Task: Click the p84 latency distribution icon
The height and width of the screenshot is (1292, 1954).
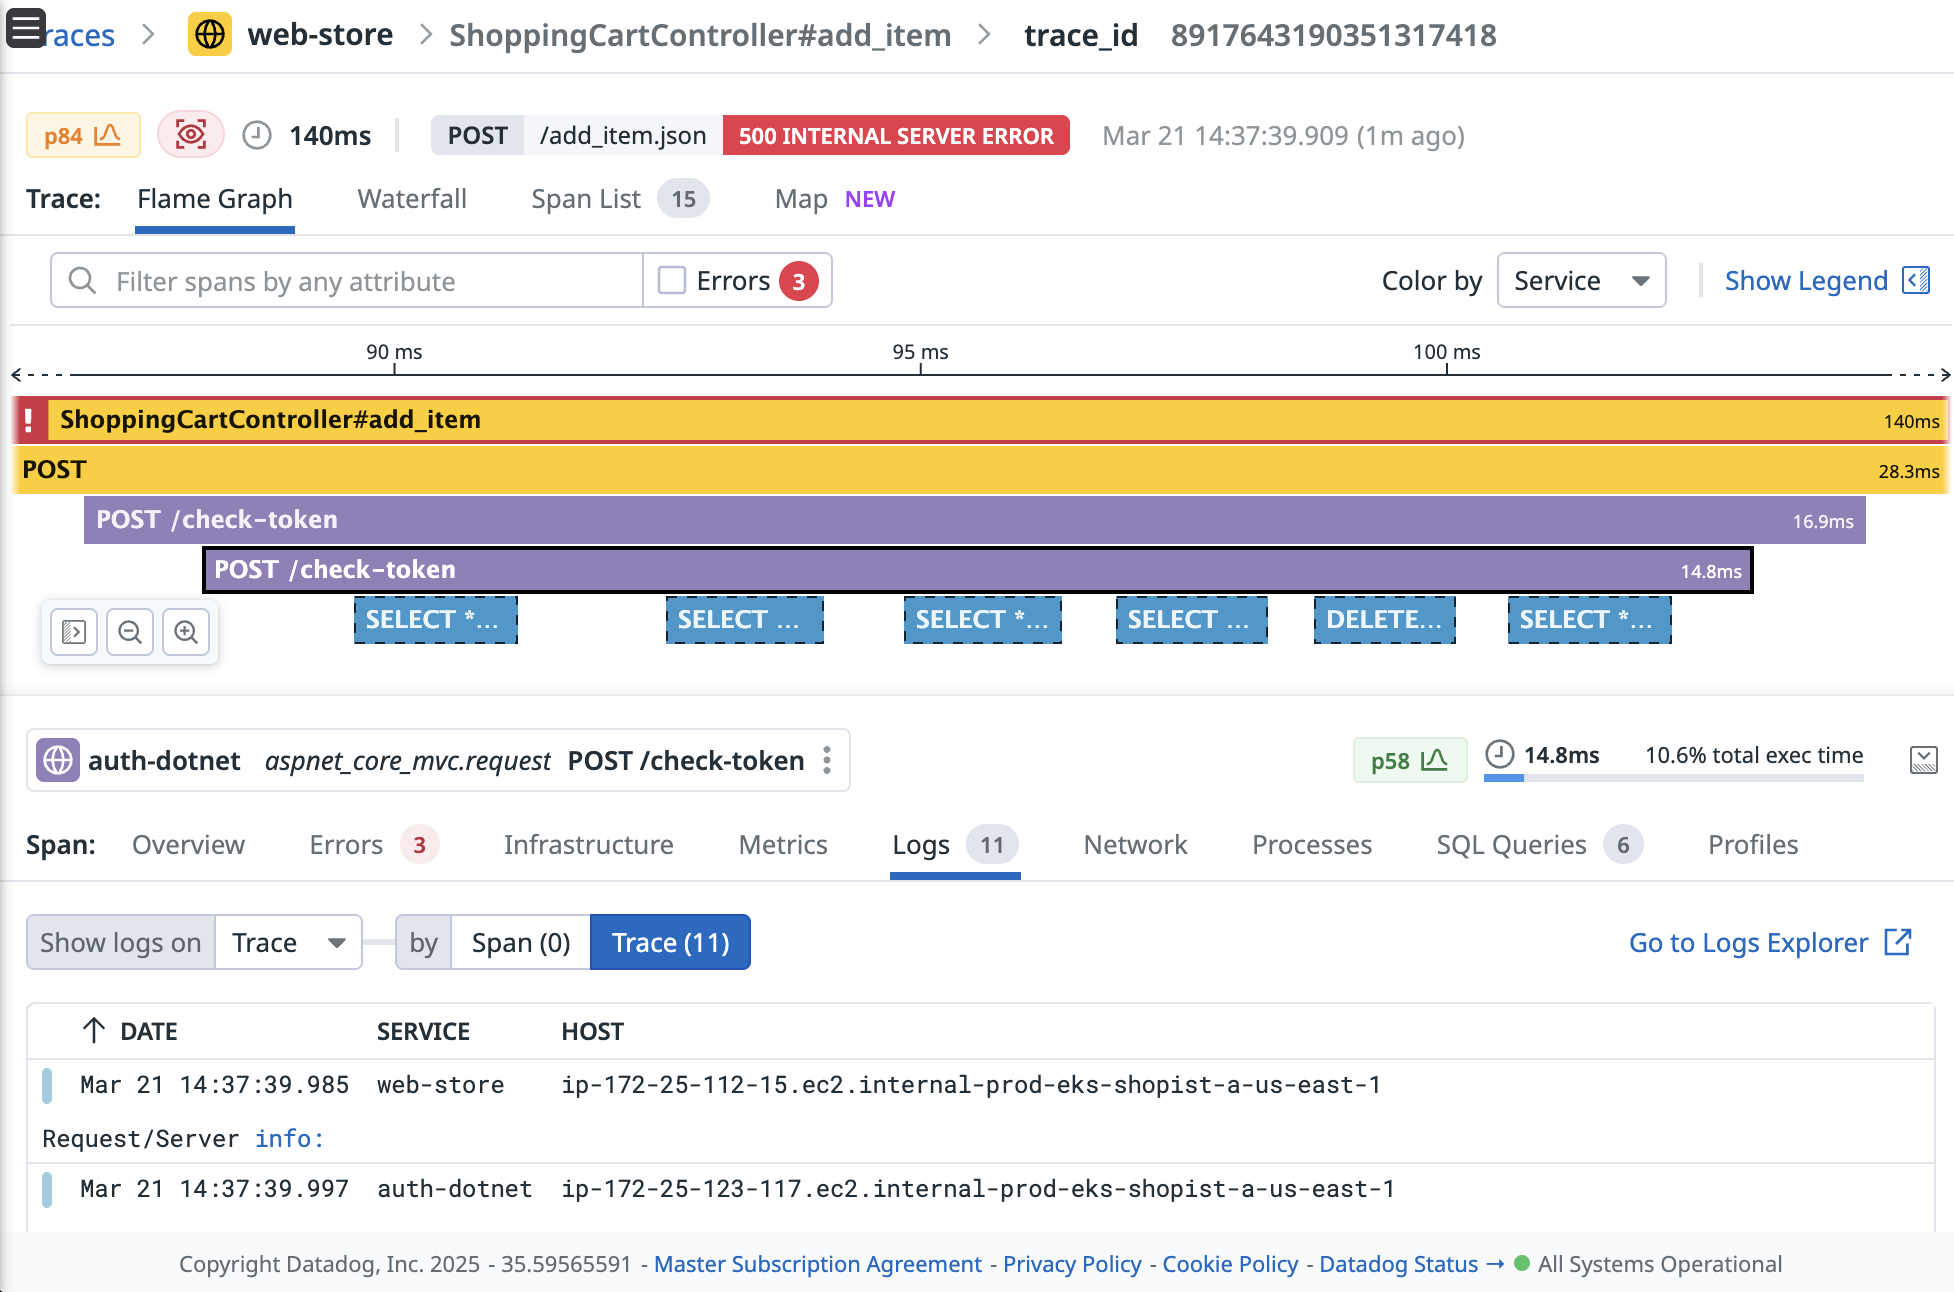Action: 83,134
